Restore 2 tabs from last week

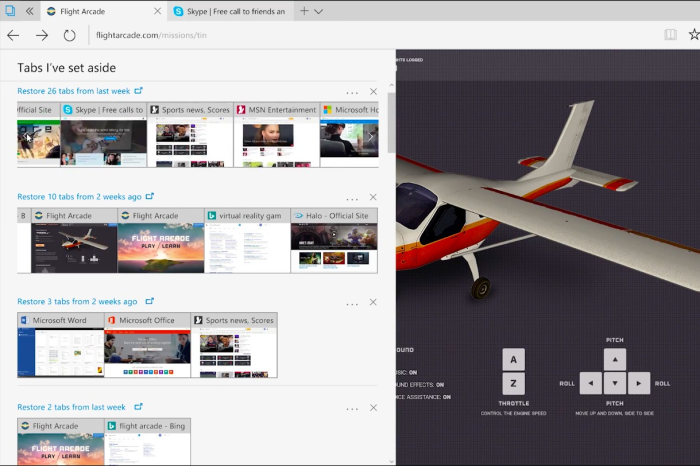[71, 407]
